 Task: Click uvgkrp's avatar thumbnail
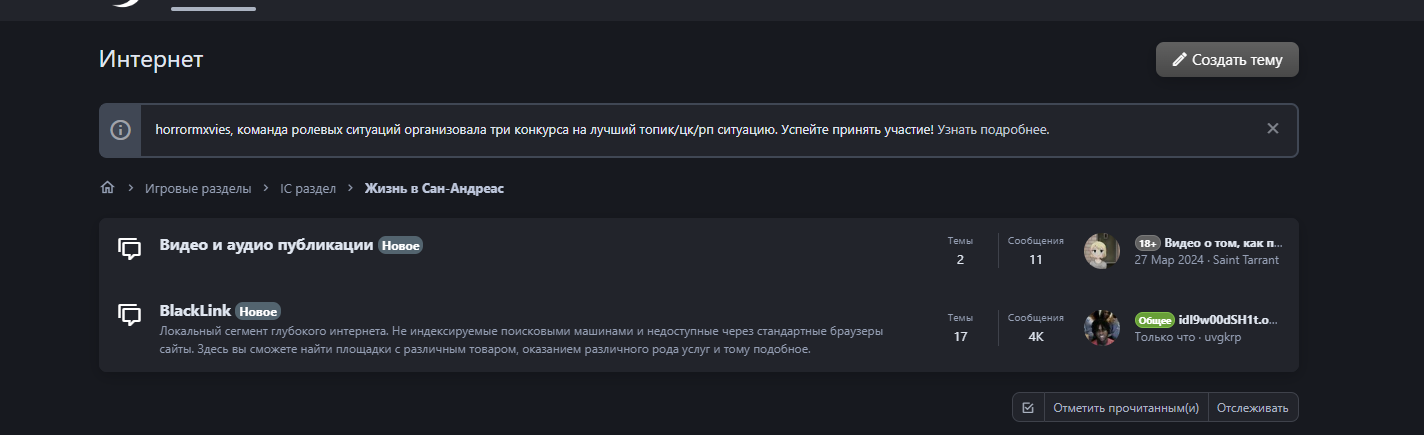[x=1101, y=328]
